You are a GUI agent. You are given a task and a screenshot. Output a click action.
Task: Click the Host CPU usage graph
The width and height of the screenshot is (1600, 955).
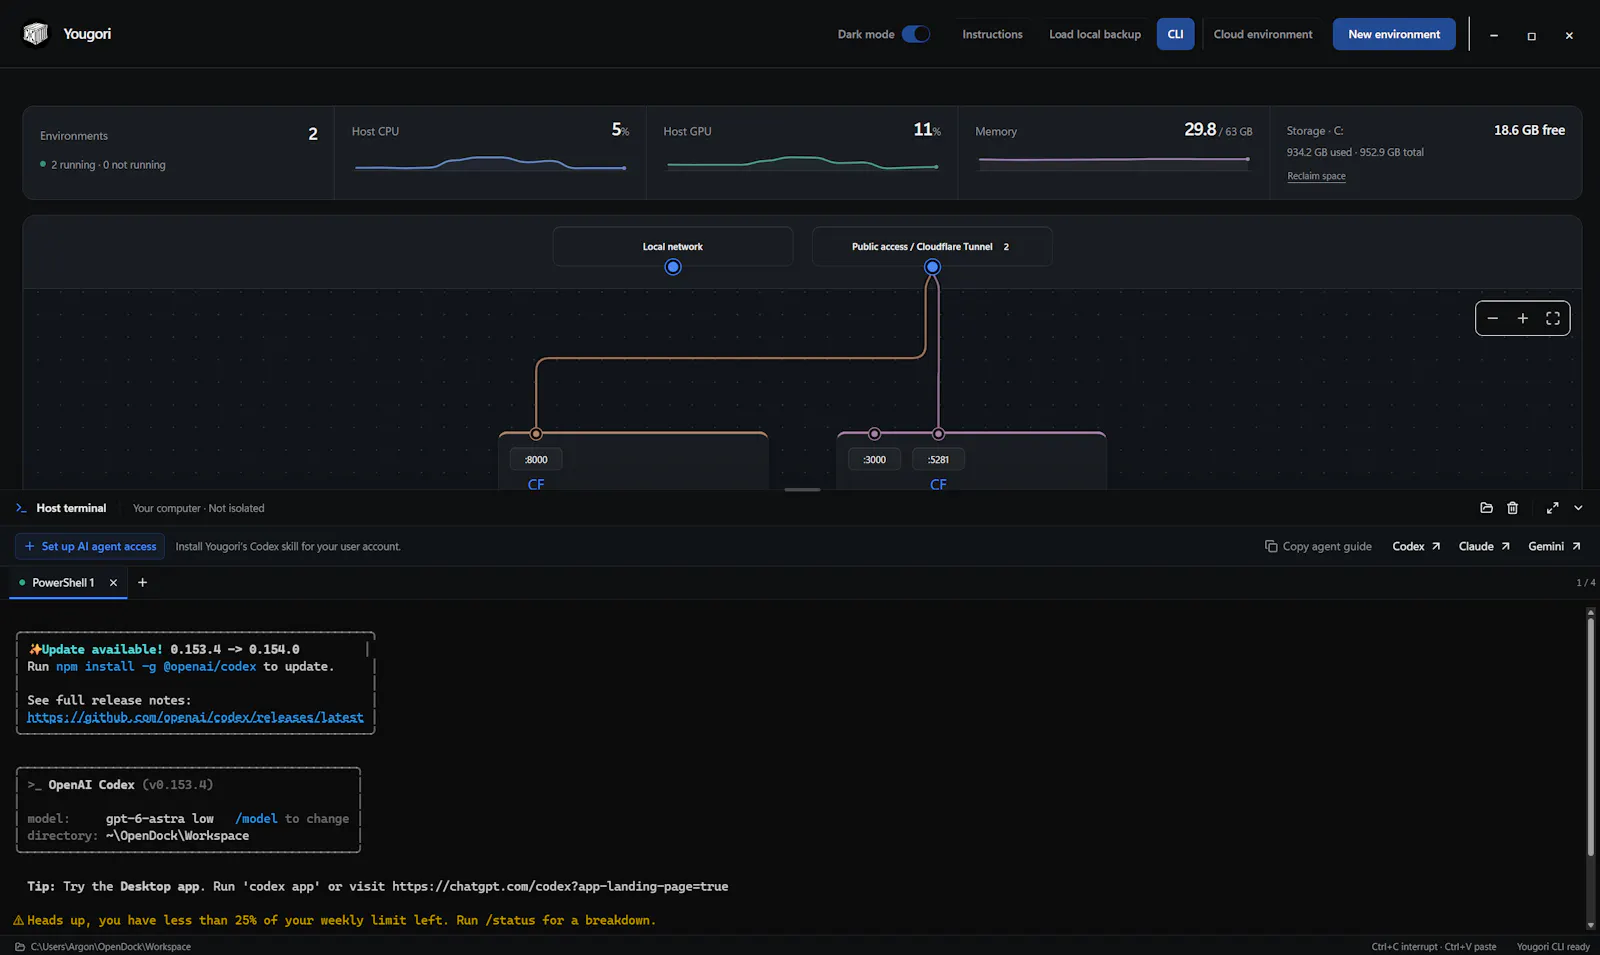coord(490,164)
